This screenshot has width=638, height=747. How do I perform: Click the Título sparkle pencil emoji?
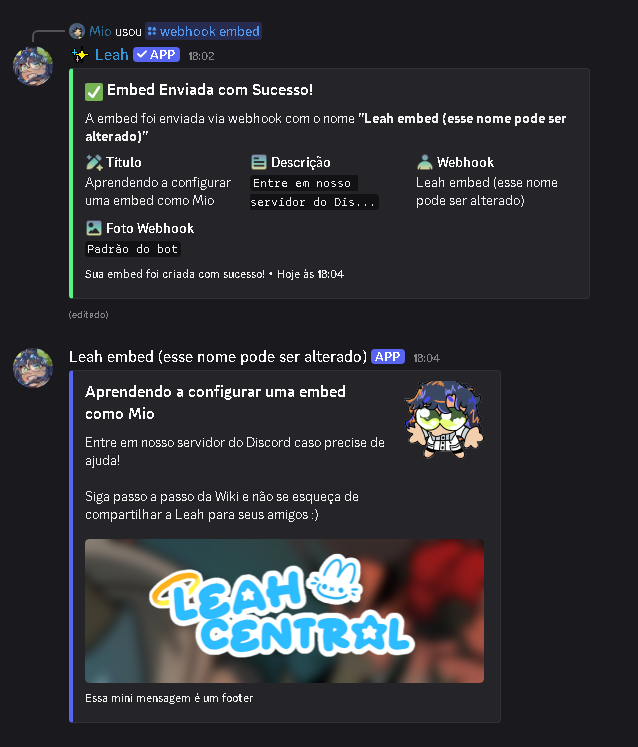(94, 162)
